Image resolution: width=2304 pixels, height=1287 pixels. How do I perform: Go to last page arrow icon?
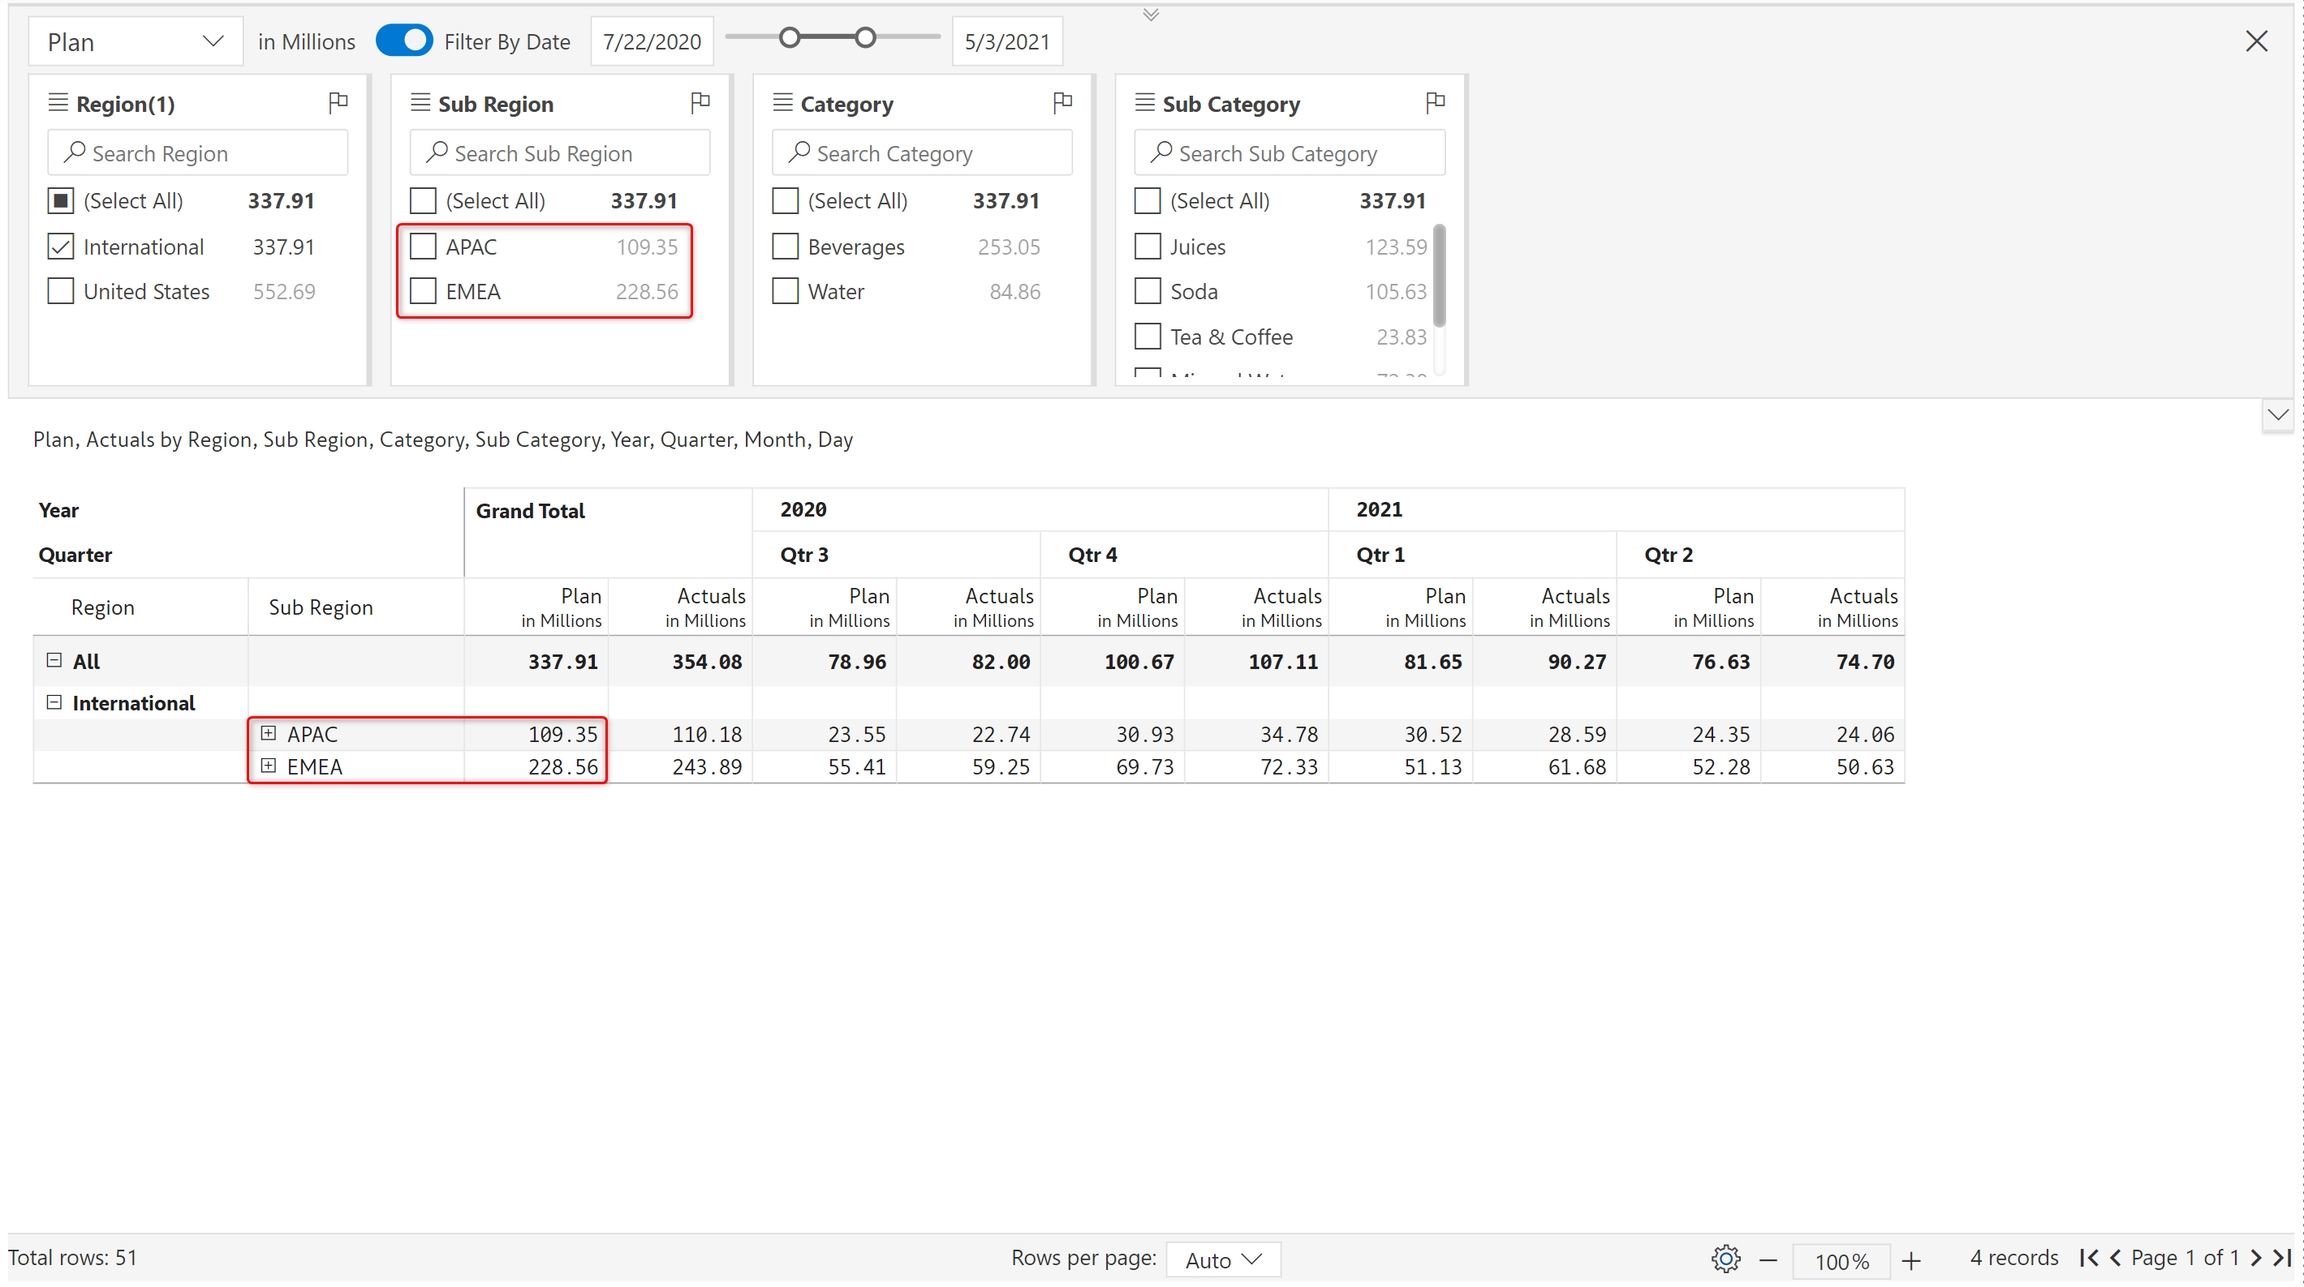click(2282, 1258)
